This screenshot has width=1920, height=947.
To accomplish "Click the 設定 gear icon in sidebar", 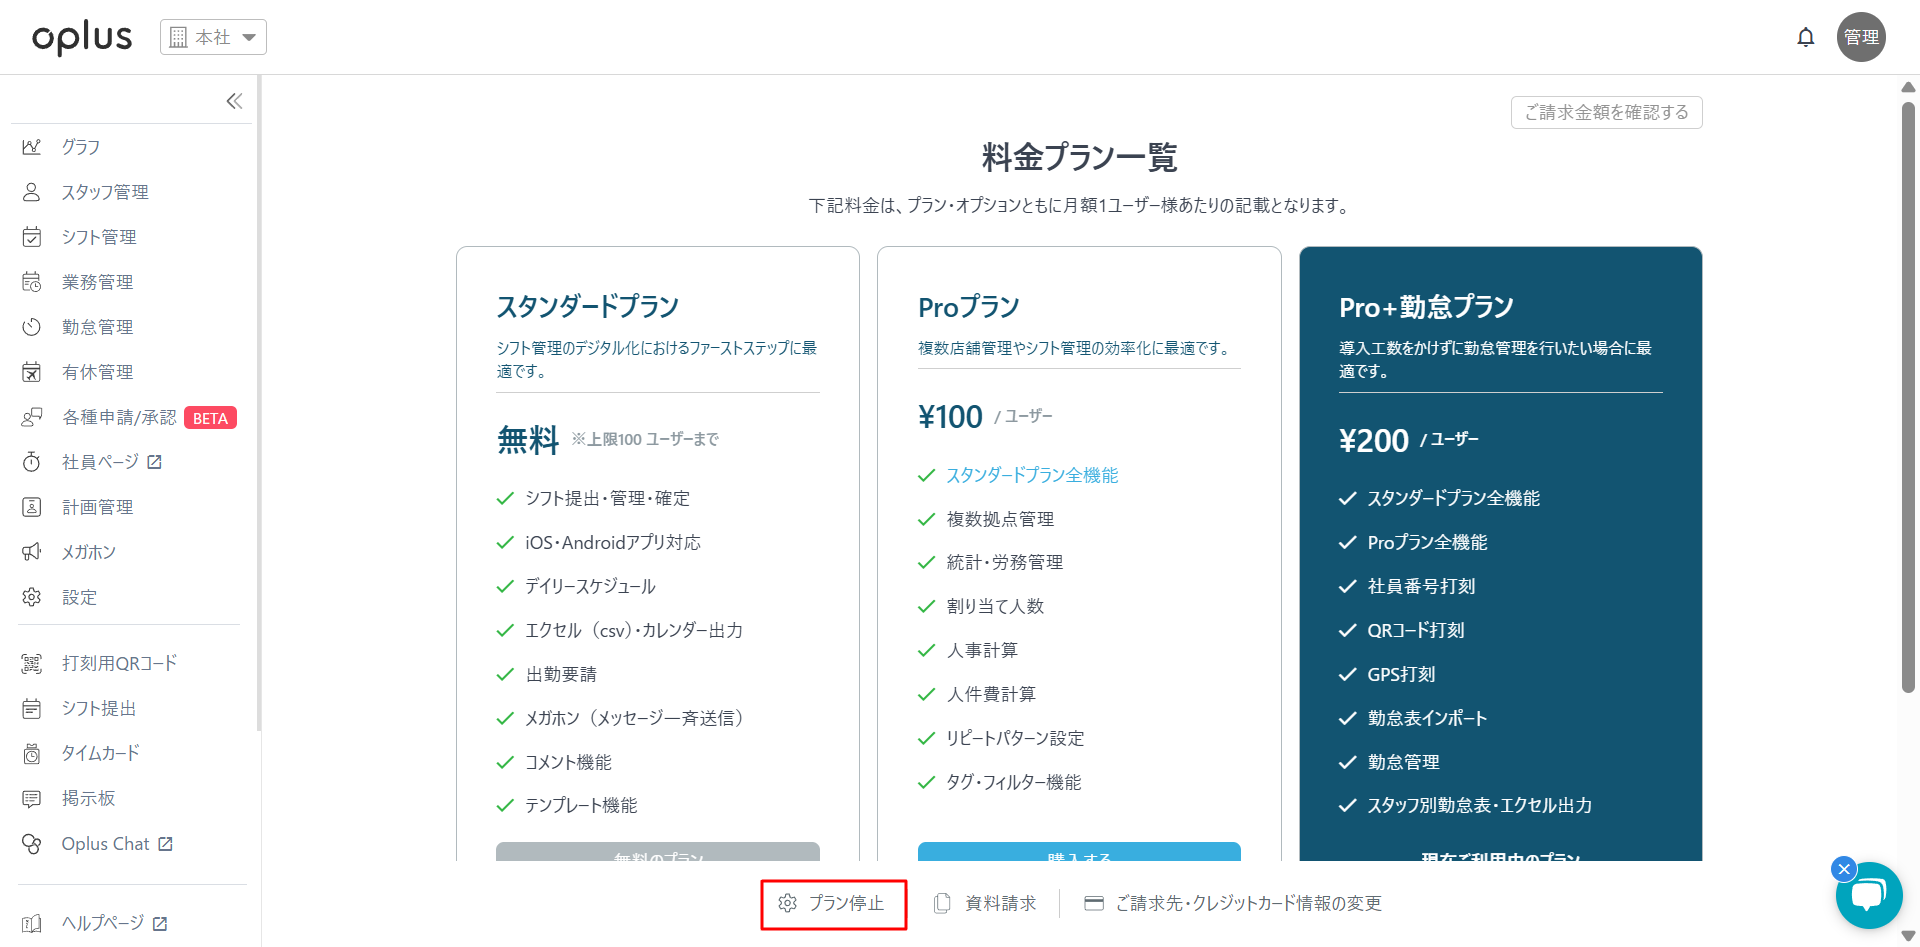I will click(32, 597).
